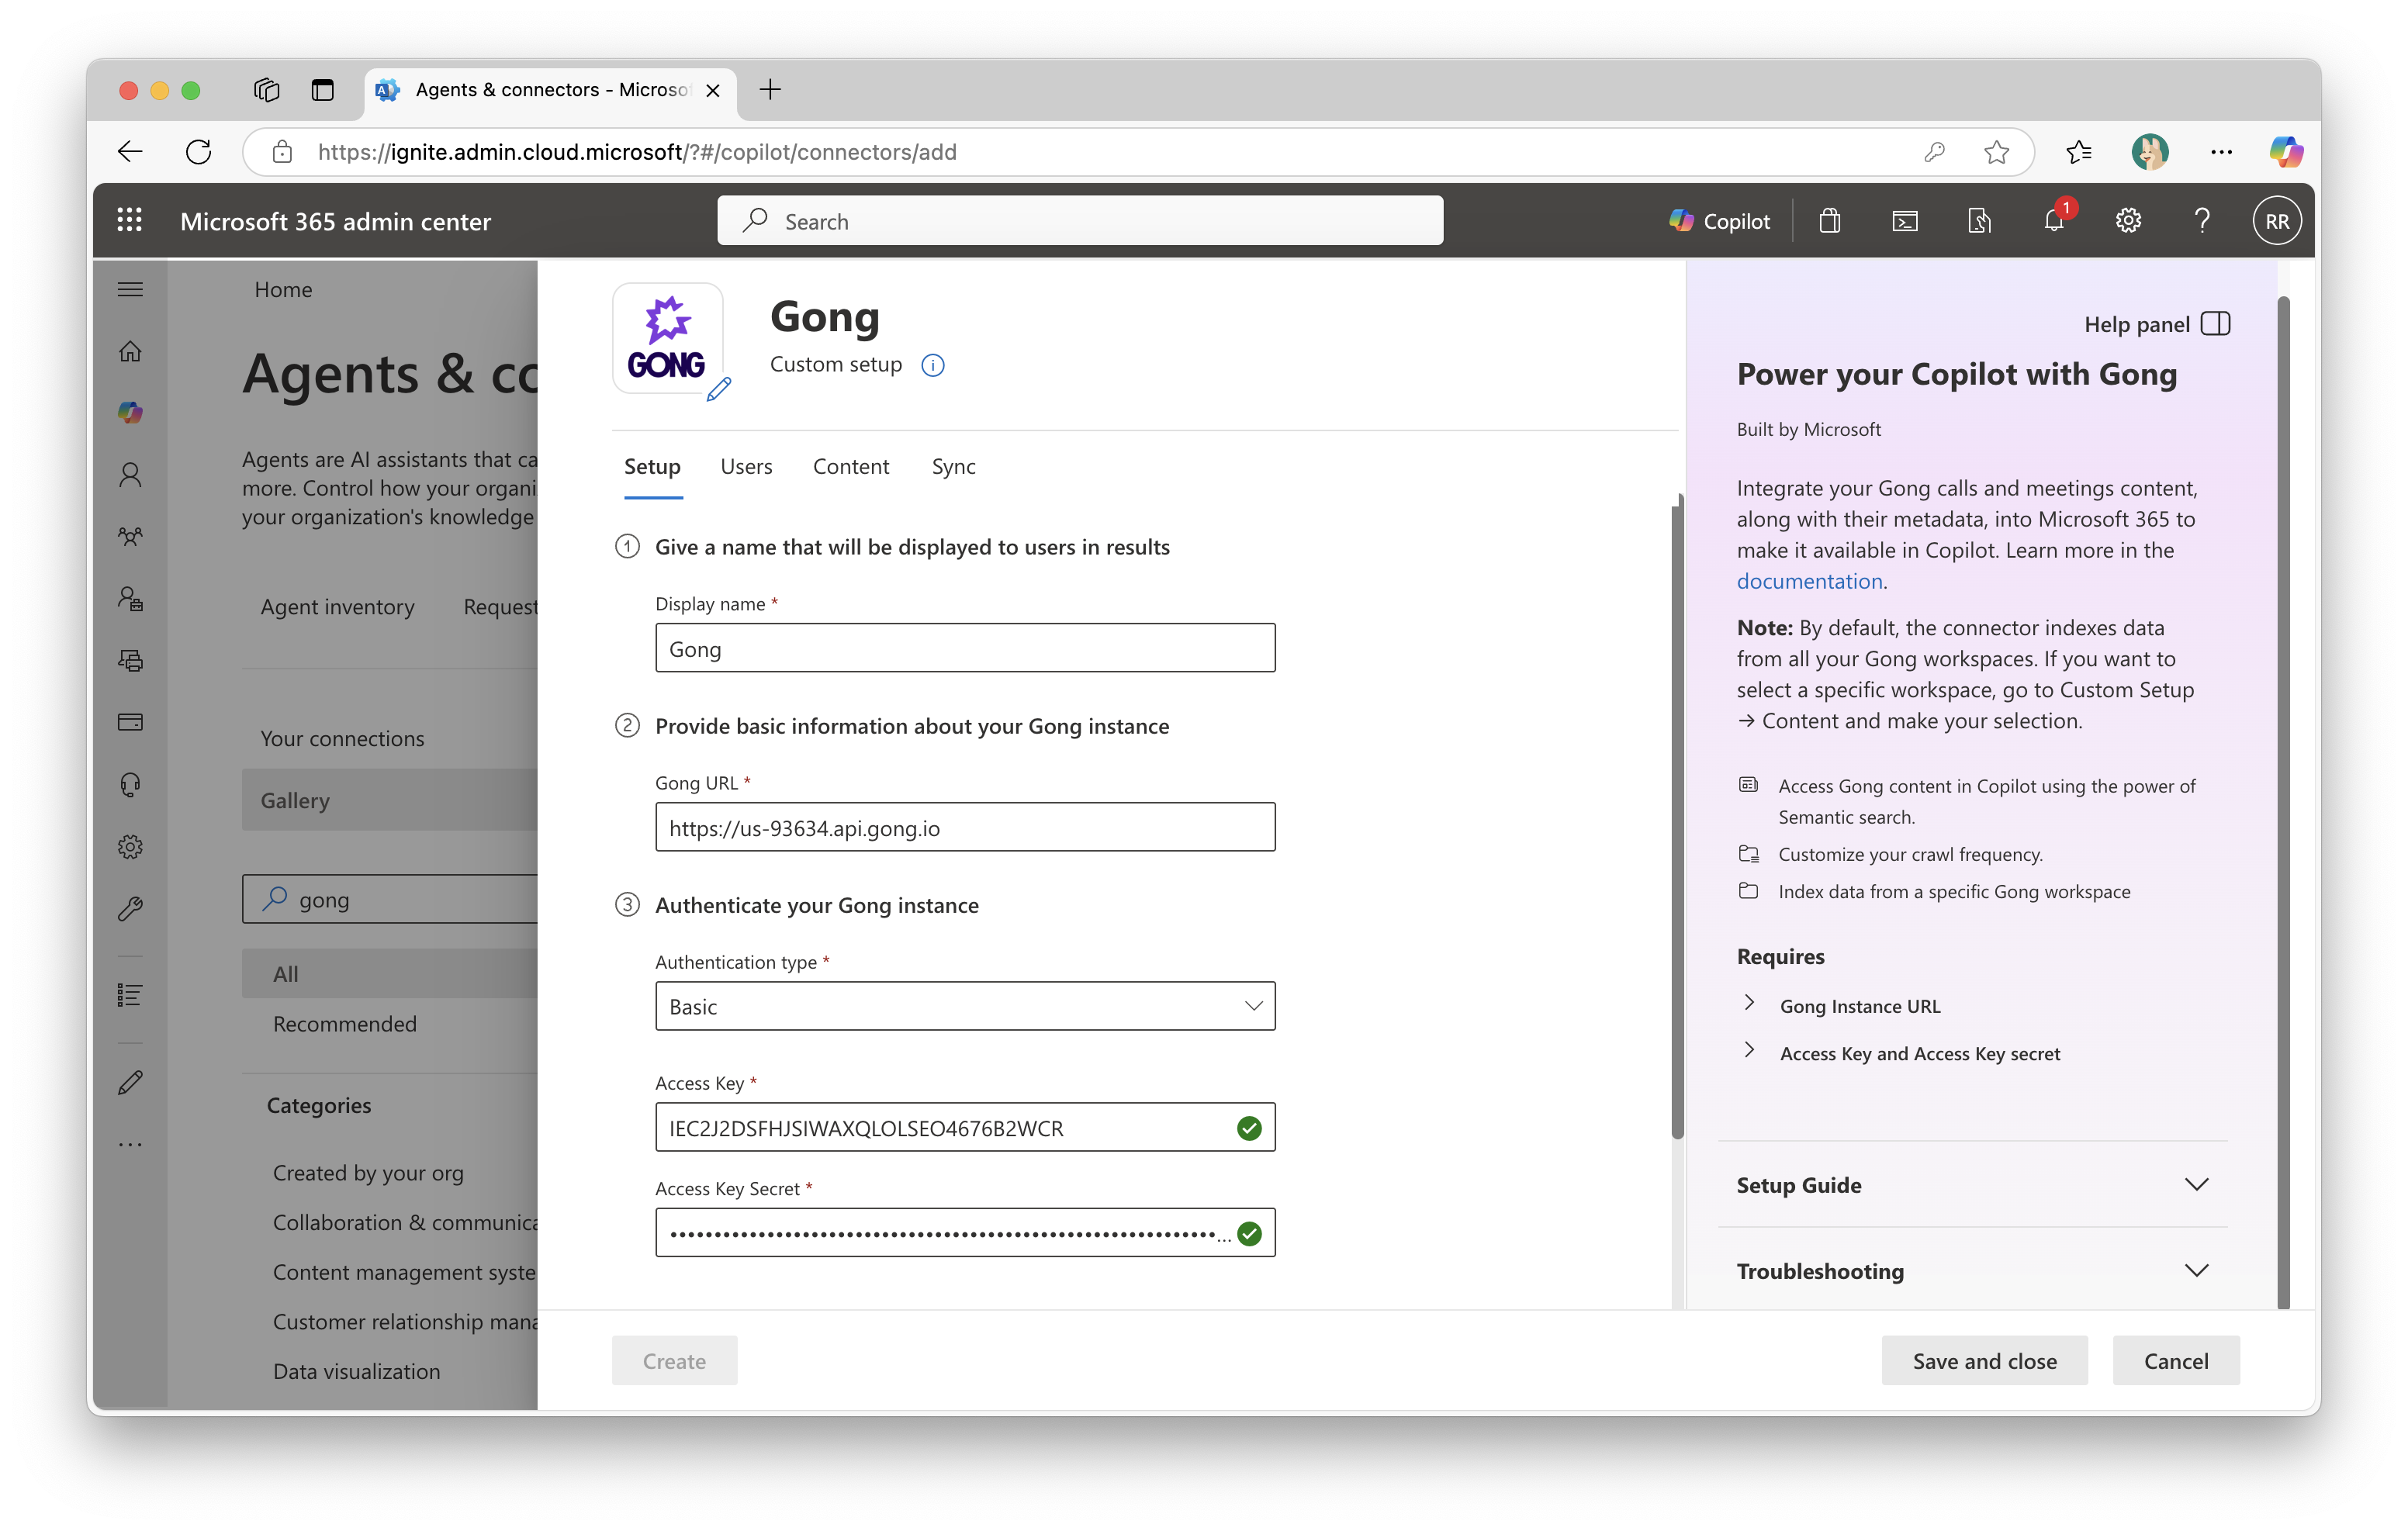Switch to the Content tab
This screenshot has height=1531, width=2408.
tap(850, 466)
